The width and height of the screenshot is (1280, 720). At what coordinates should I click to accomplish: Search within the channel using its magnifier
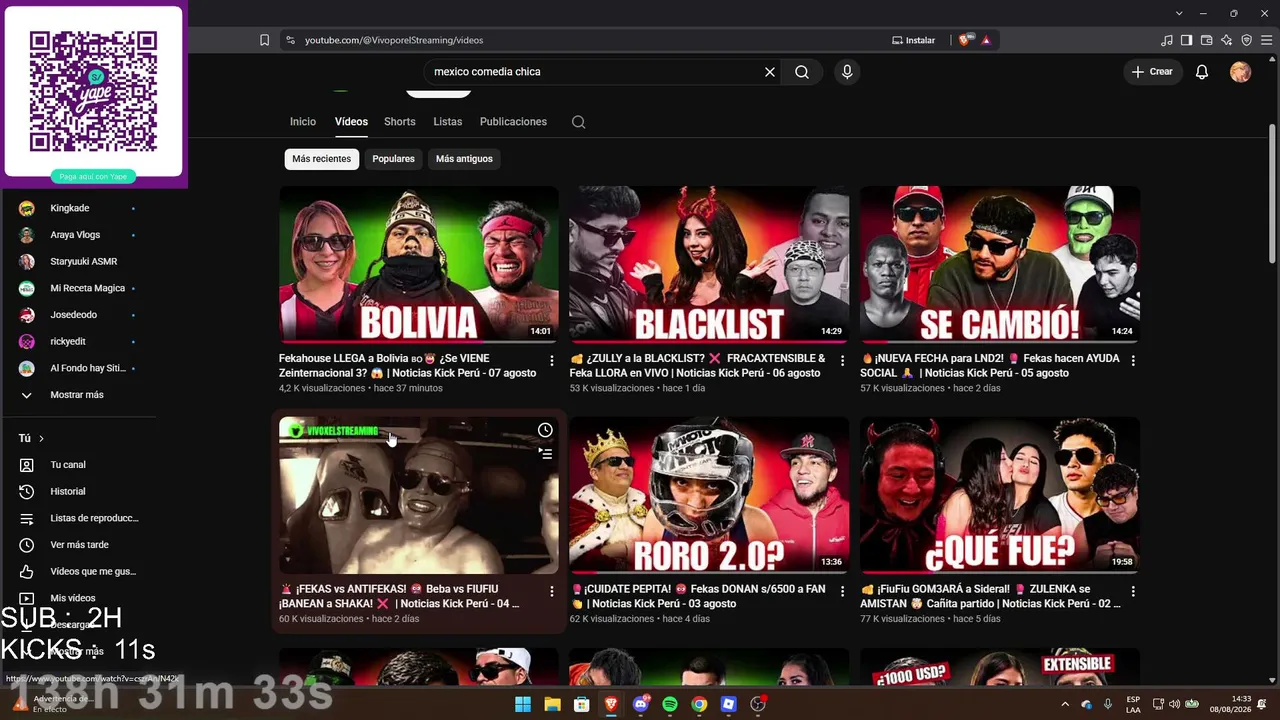[578, 122]
